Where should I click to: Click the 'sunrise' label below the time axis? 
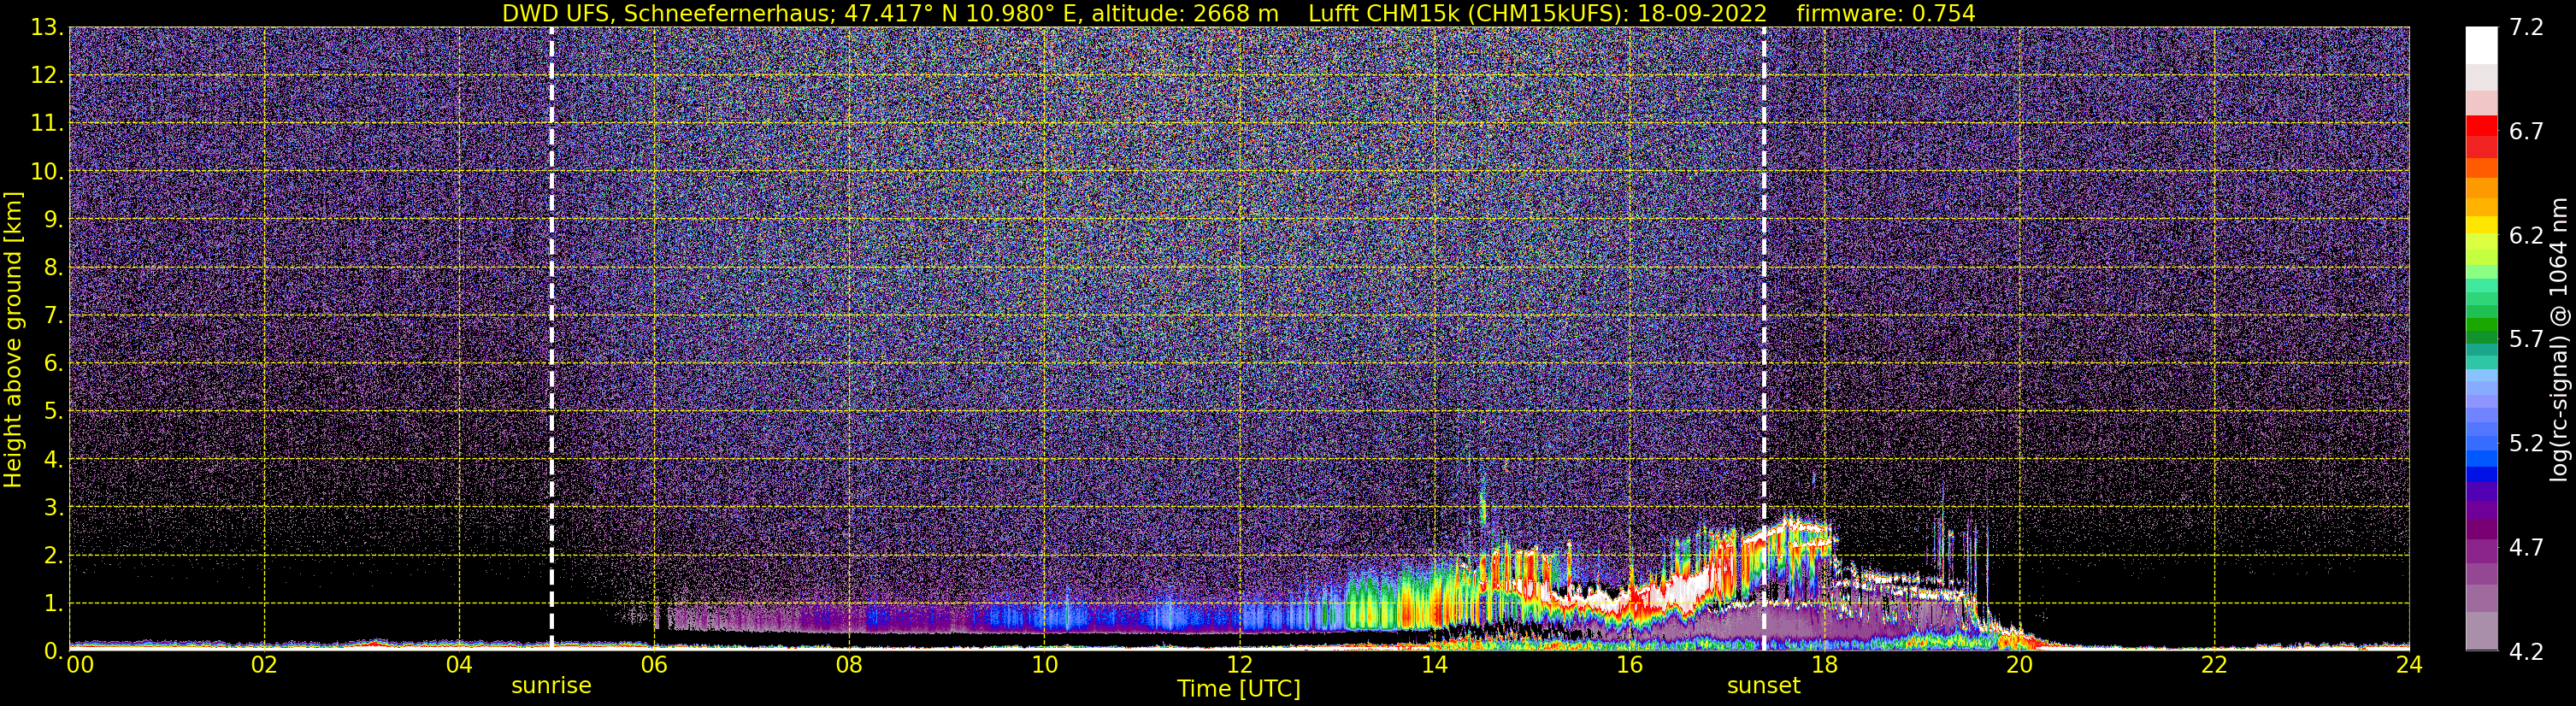(x=551, y=686)
